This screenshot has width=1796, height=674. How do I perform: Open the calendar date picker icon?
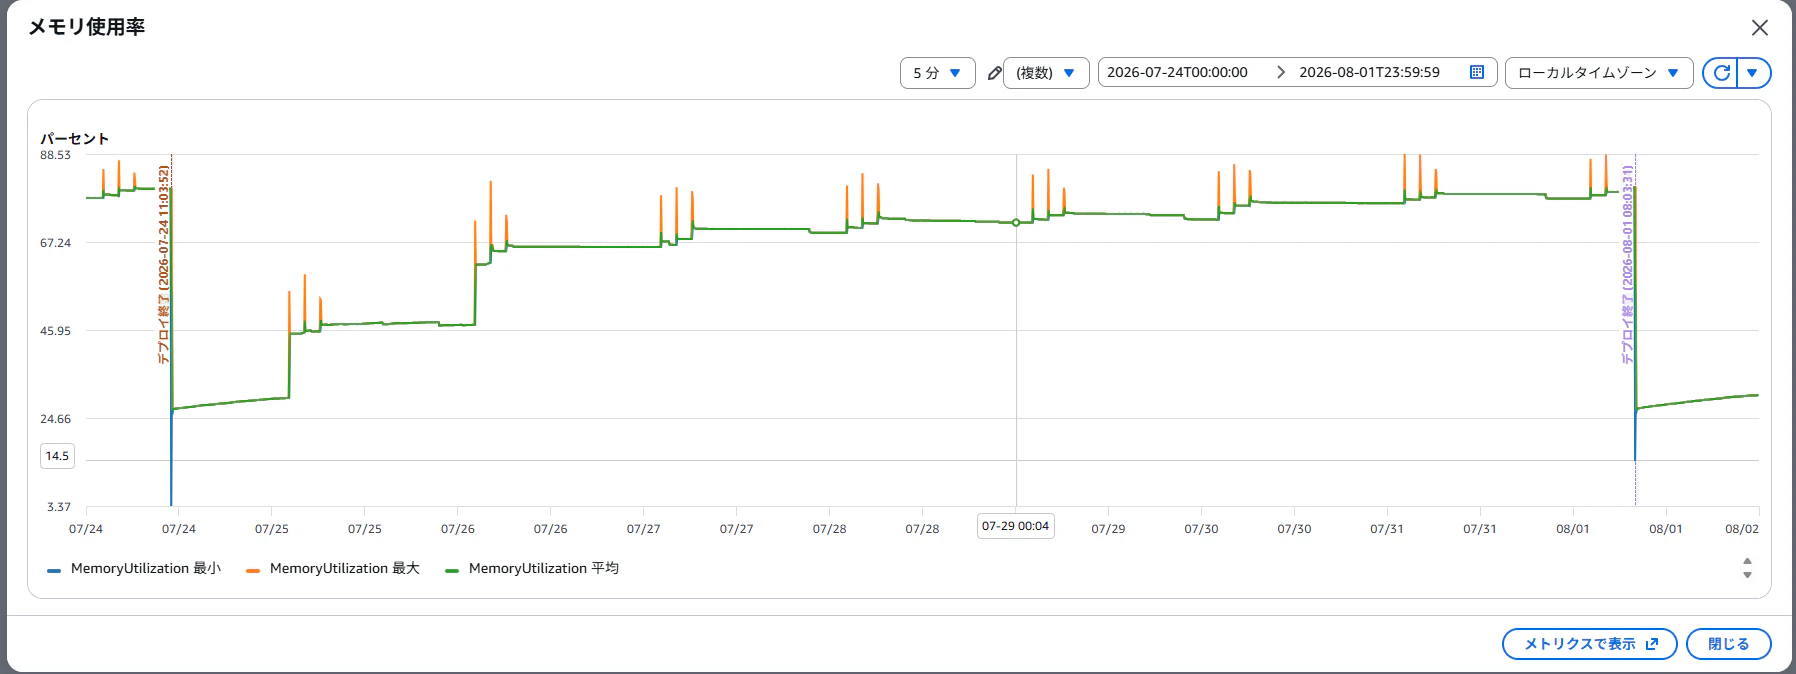pyautogui.click(x=1476, y=72)
